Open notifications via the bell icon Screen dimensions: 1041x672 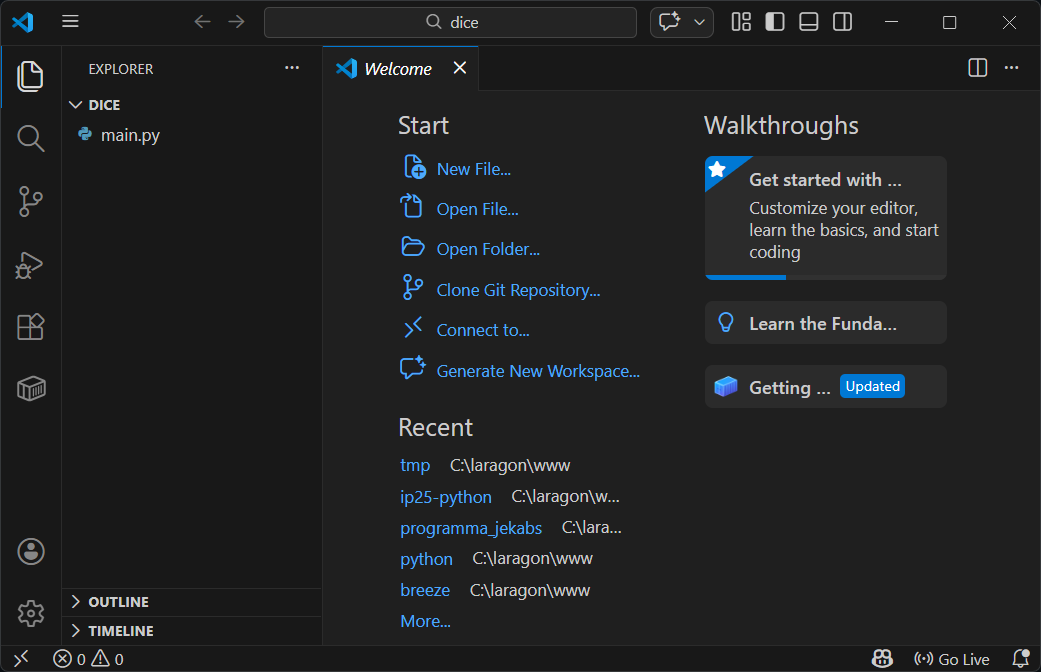pyautogui.click(x=1022, y=658)
